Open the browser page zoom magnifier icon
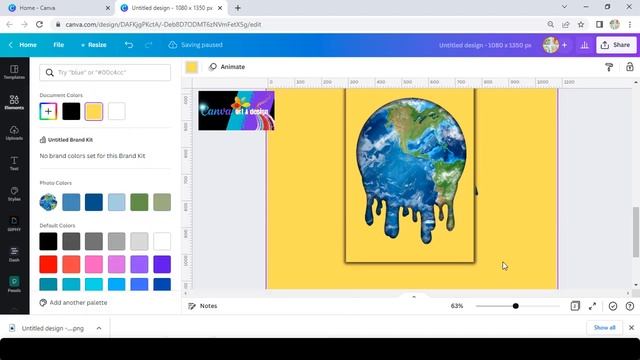 click(551, 24)
